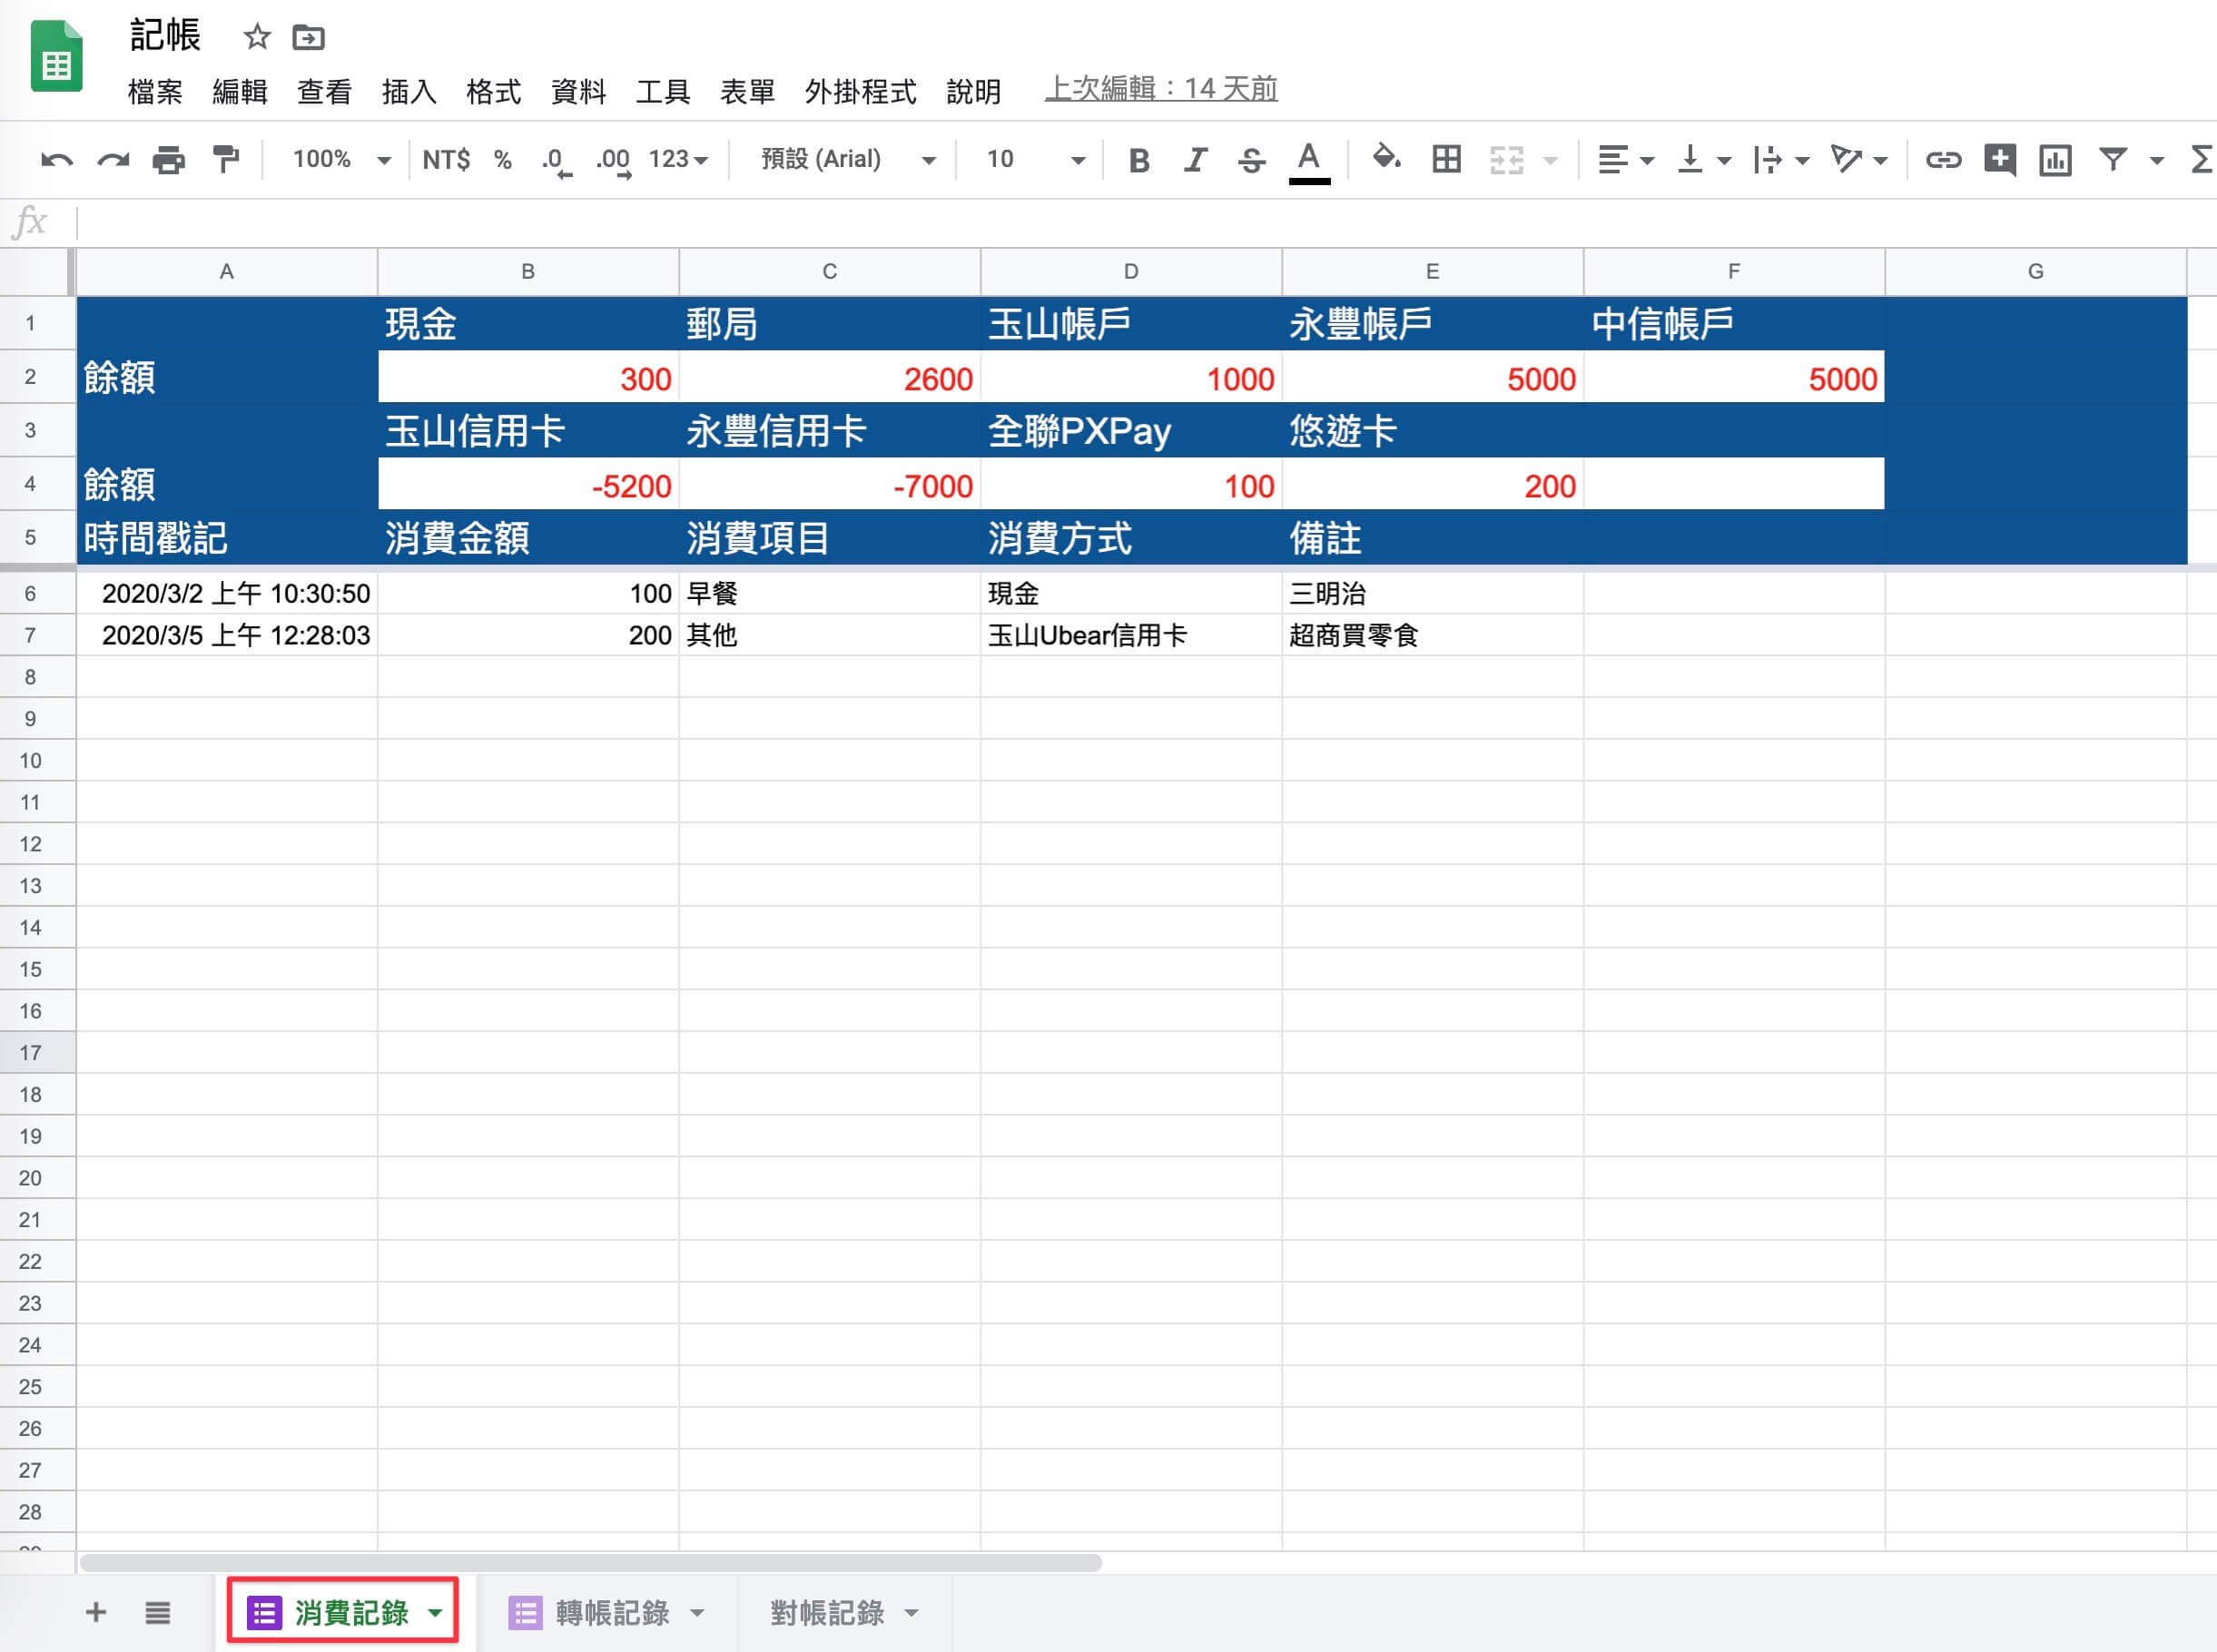
Task: Add a new sheet with plus button
Action: click(96, 1612)
